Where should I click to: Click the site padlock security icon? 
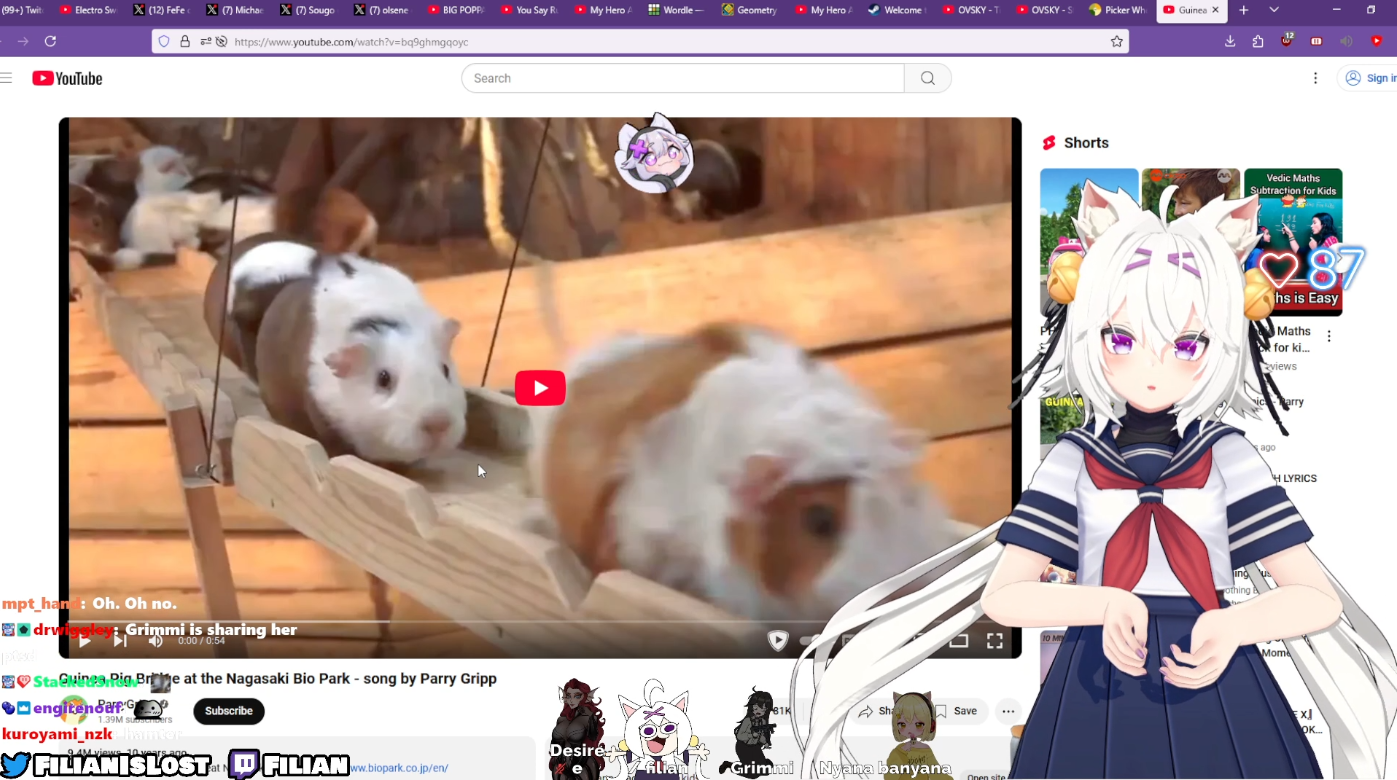(185, 41)
